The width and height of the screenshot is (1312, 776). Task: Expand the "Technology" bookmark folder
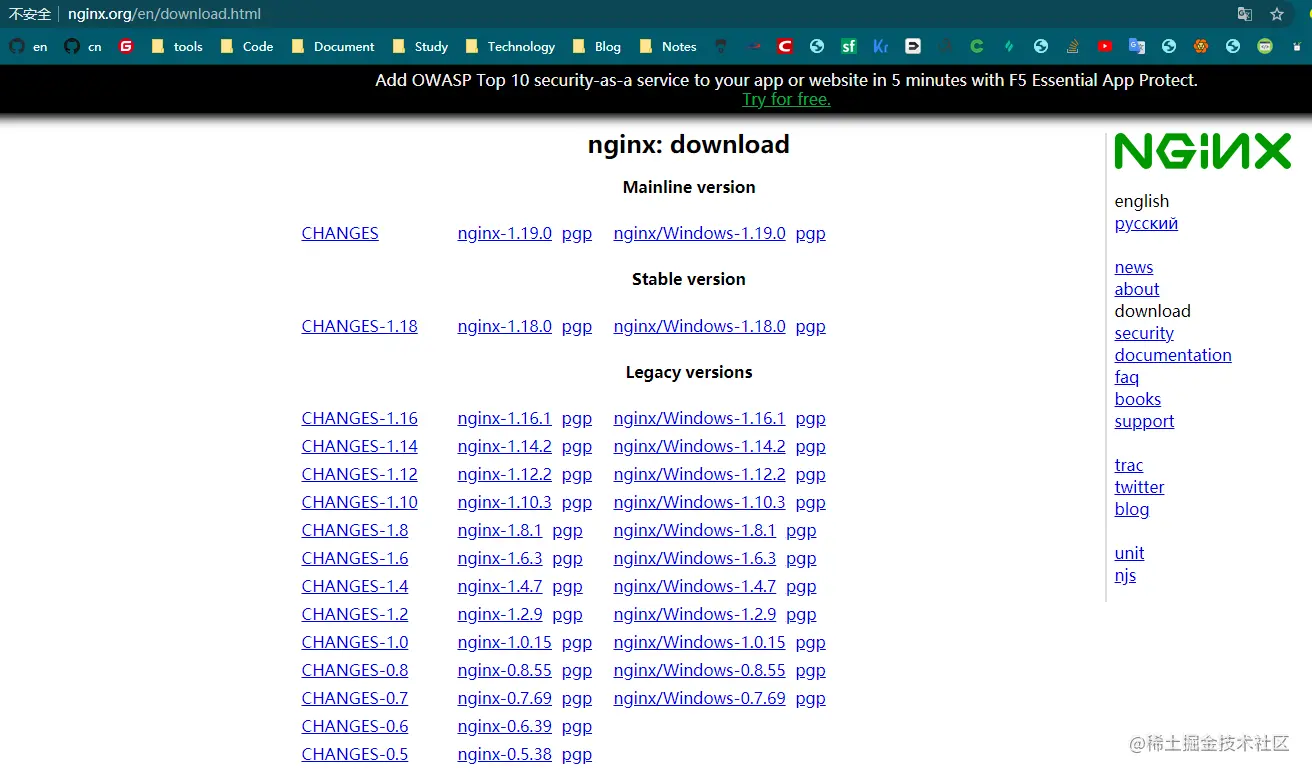click(x=510, y=46)
